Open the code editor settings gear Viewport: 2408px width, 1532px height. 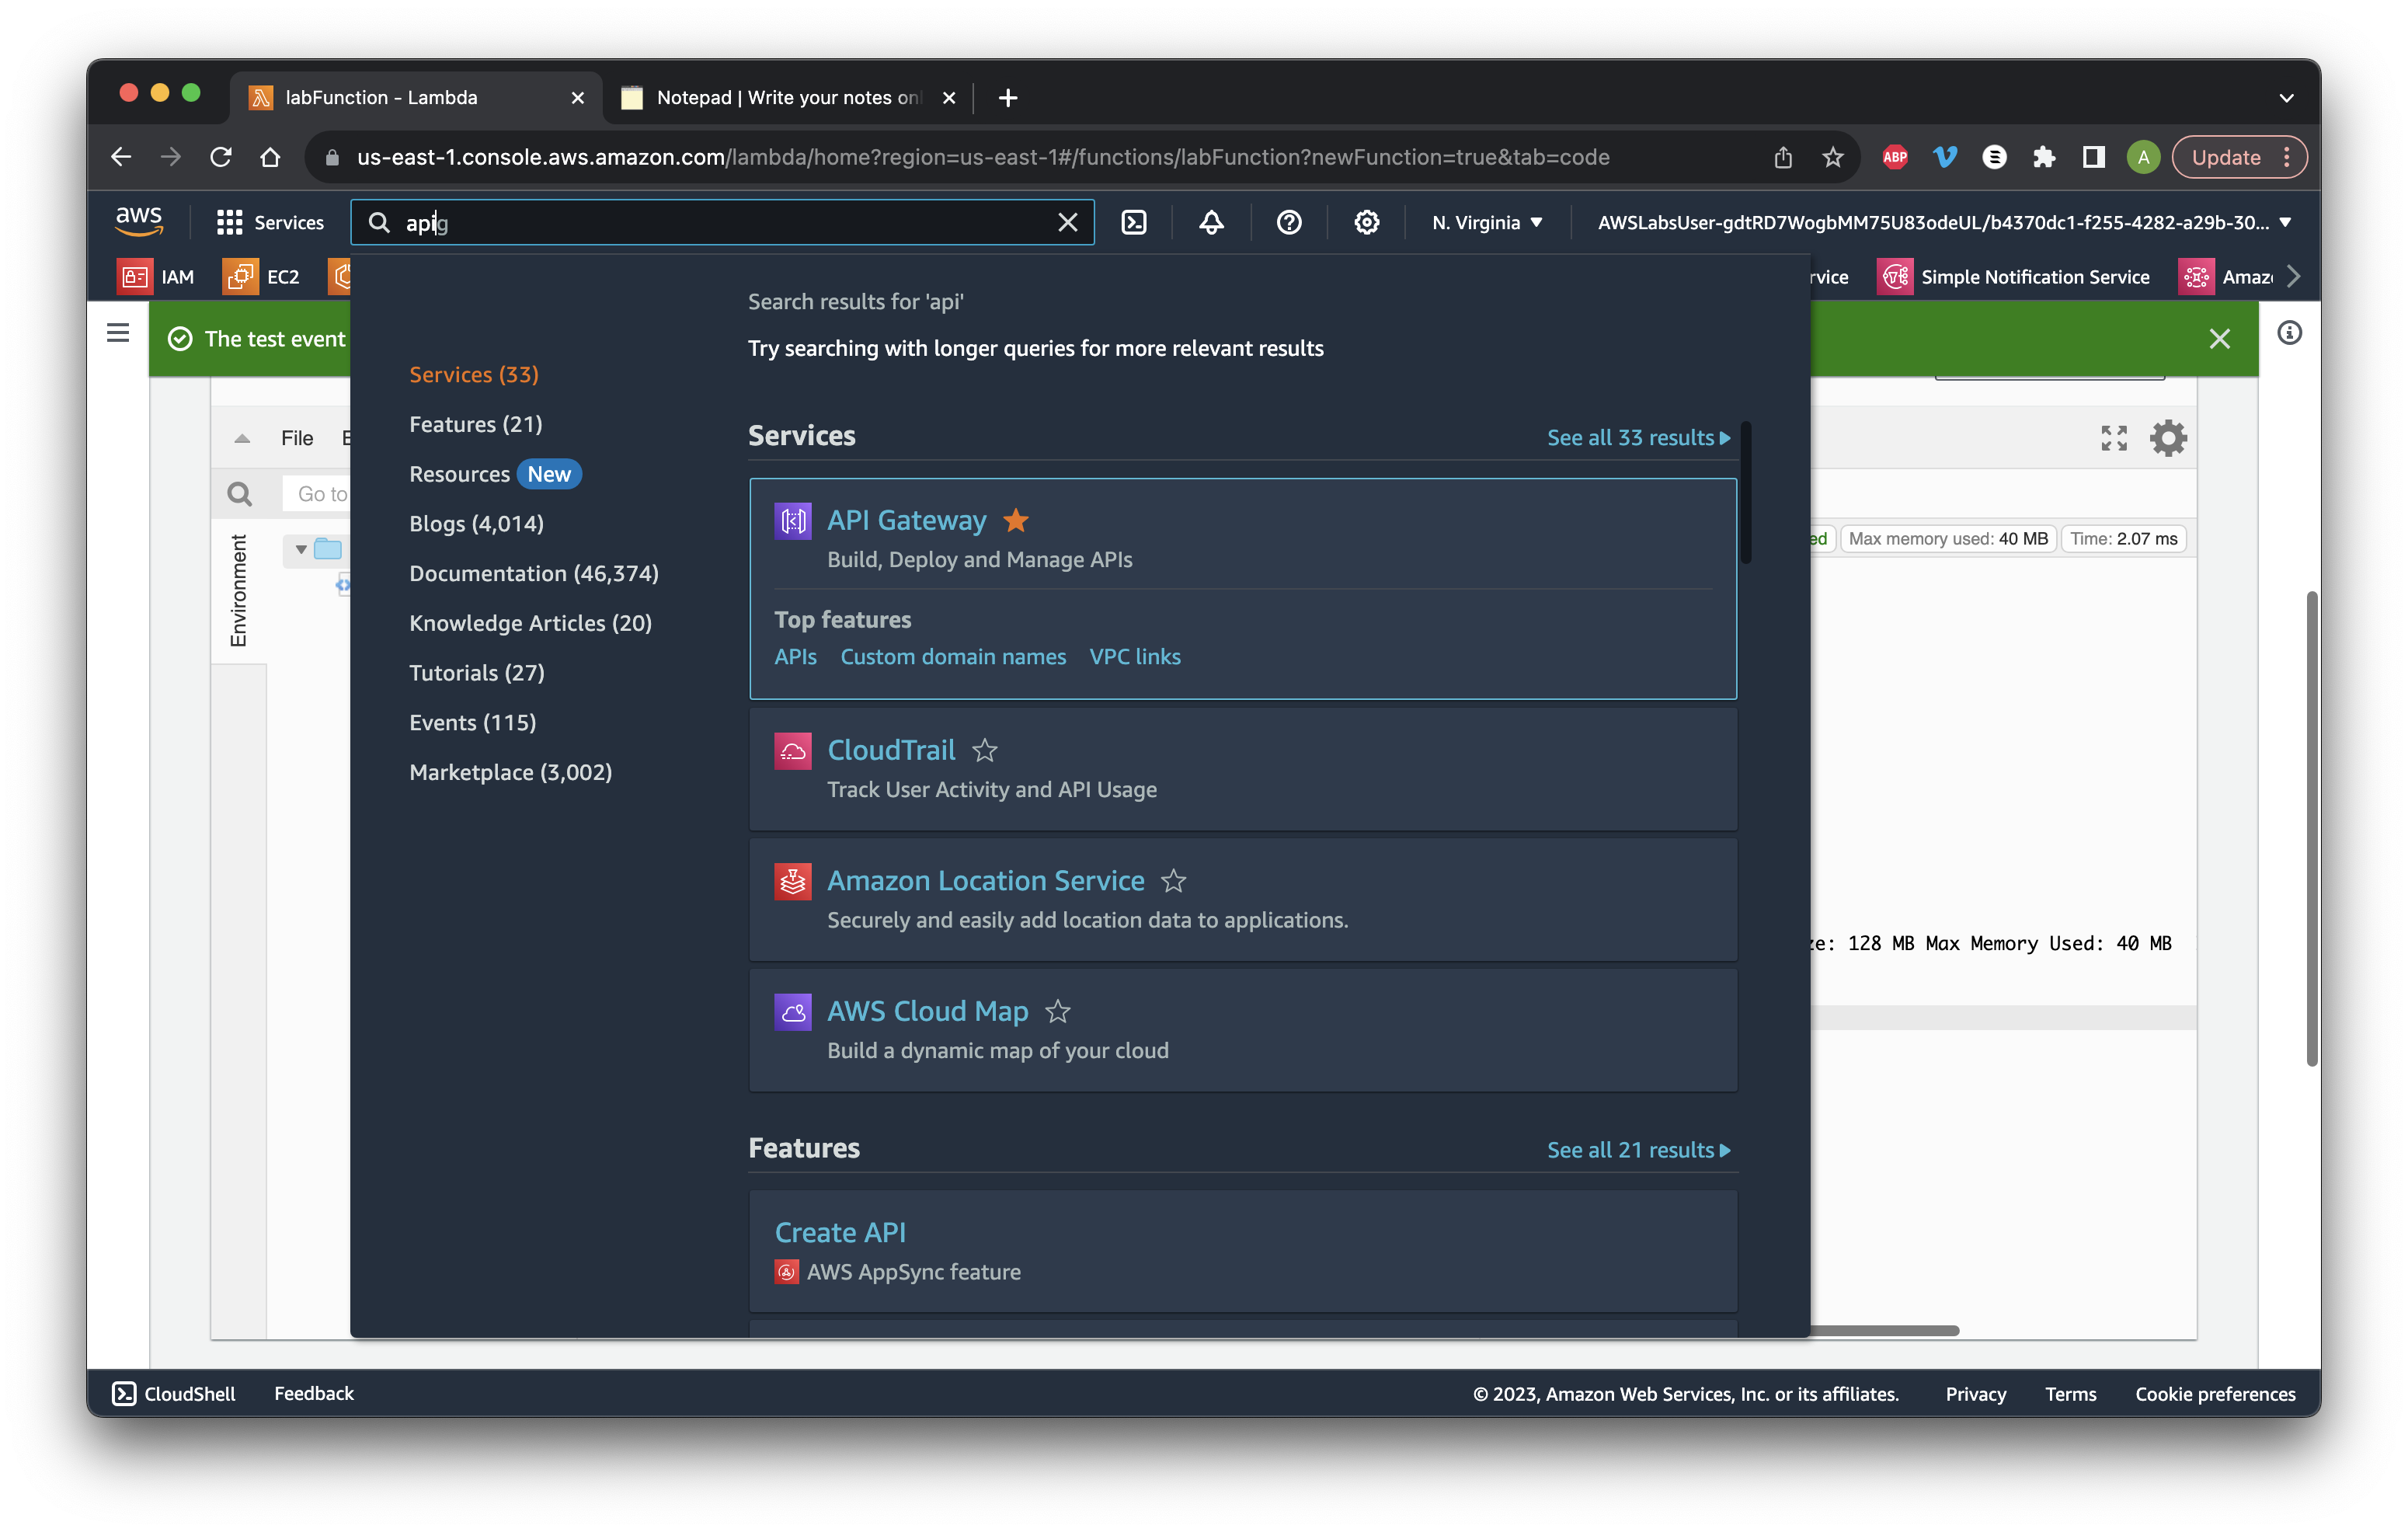[x=2168, y=438]
